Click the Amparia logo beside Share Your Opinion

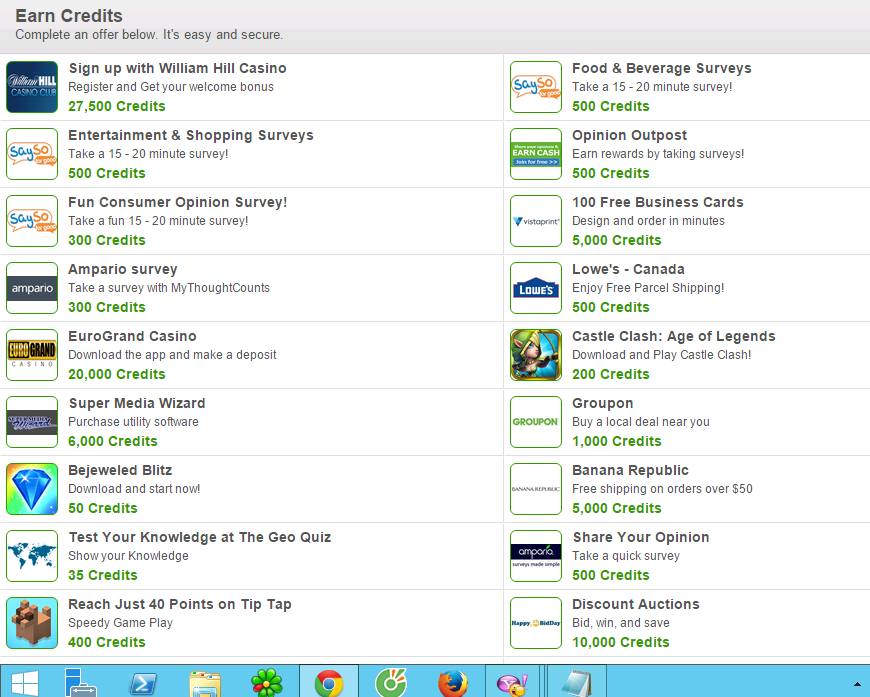(x=536, y=556)
